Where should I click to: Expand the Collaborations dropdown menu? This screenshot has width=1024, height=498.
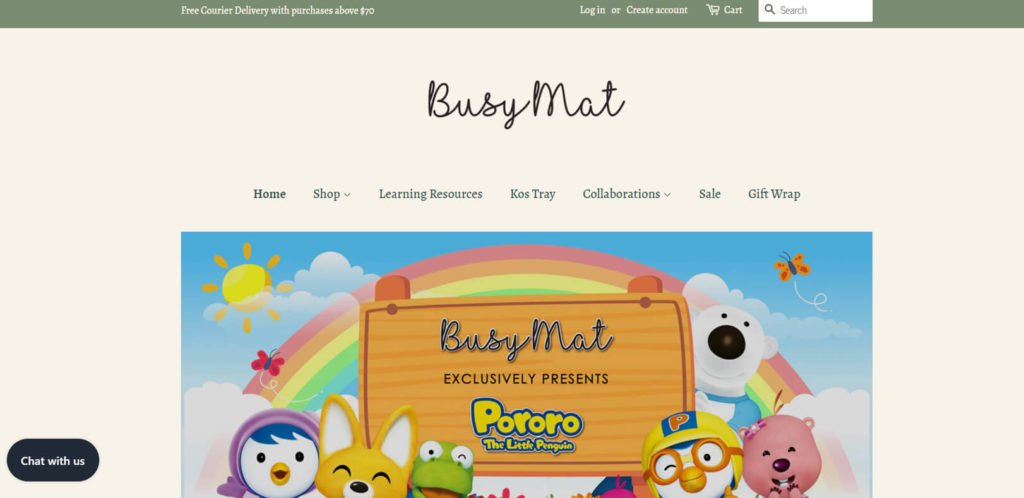[x=626, y=194]
